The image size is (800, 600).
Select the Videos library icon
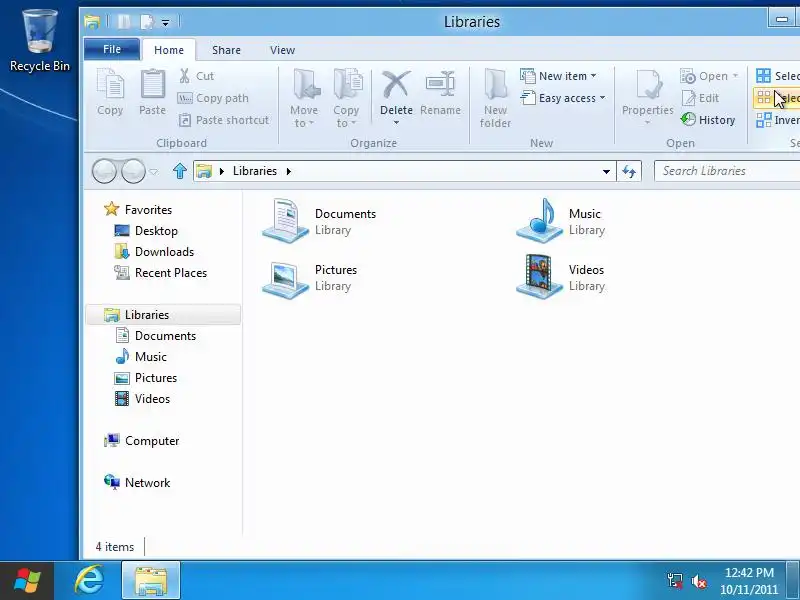click(x=539, y=277)
